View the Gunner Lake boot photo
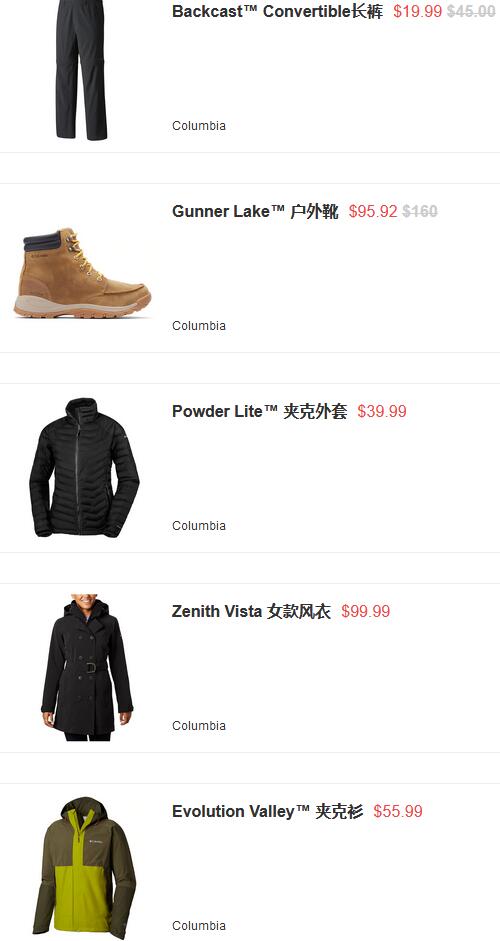This screenshot has width=500, height=941. [x=82, y=272]
